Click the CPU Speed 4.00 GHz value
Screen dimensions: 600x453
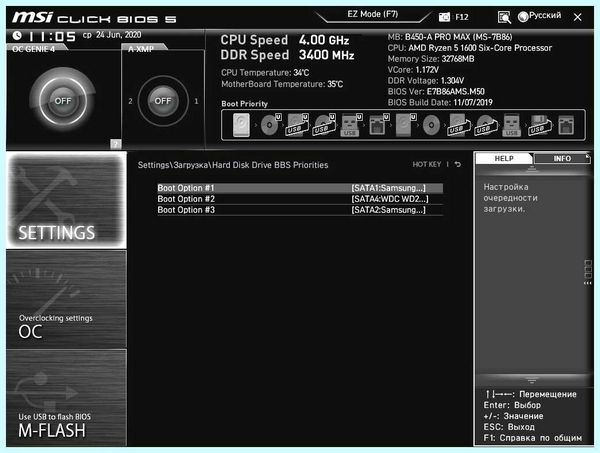(x=324, y=40)
